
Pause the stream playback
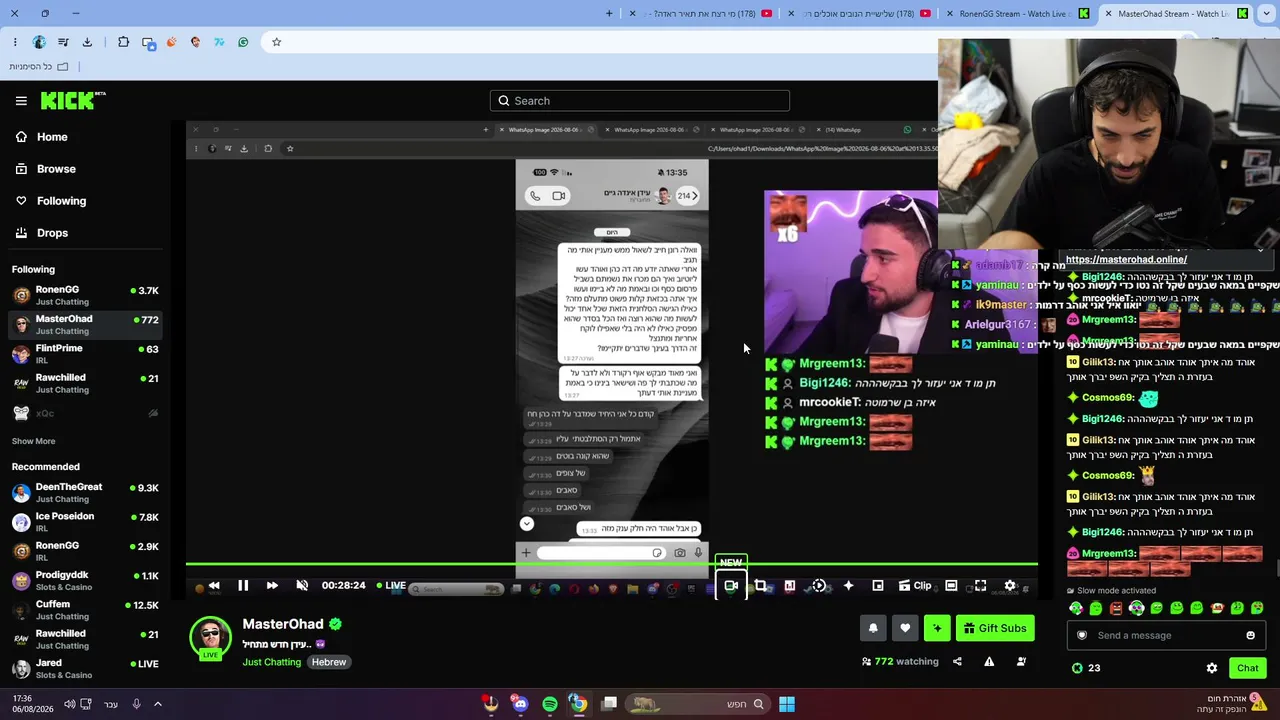[x=243, y=586]
